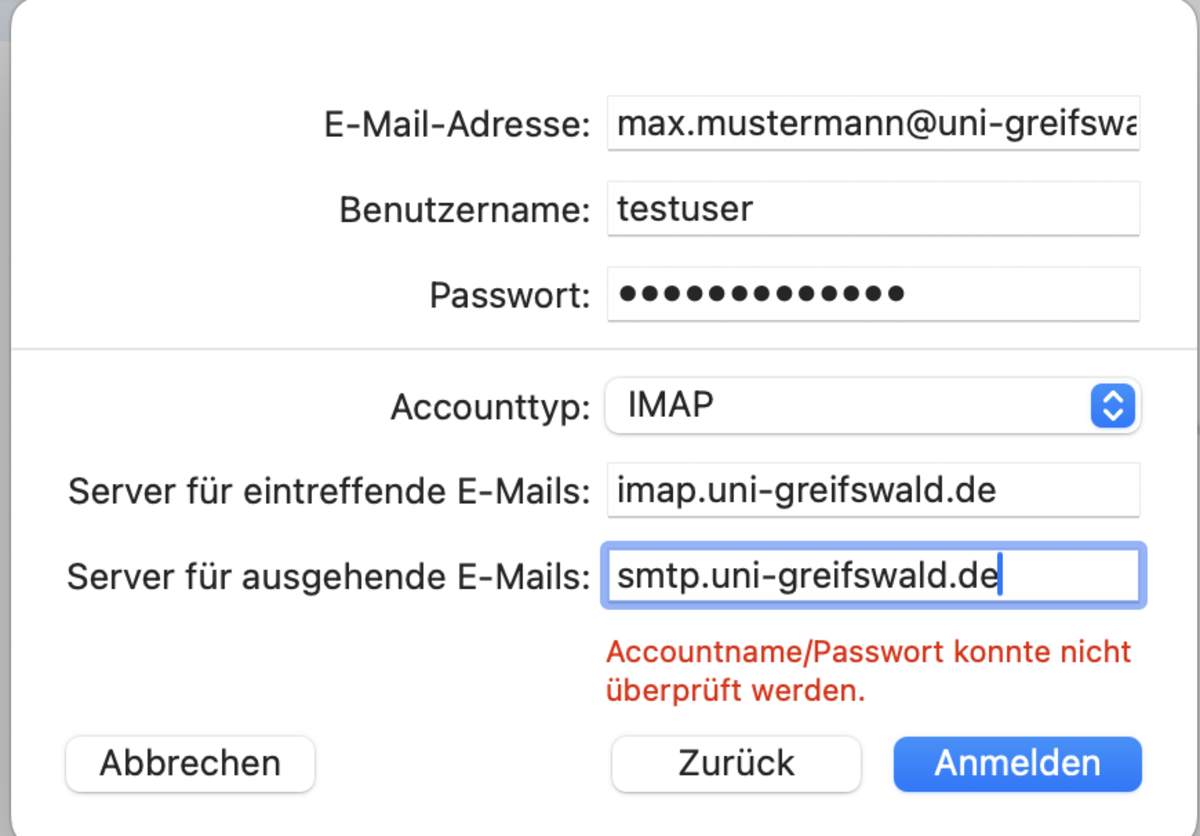Open the Accounttyp dropdown showing IMAP

click(x=850, y=406)
